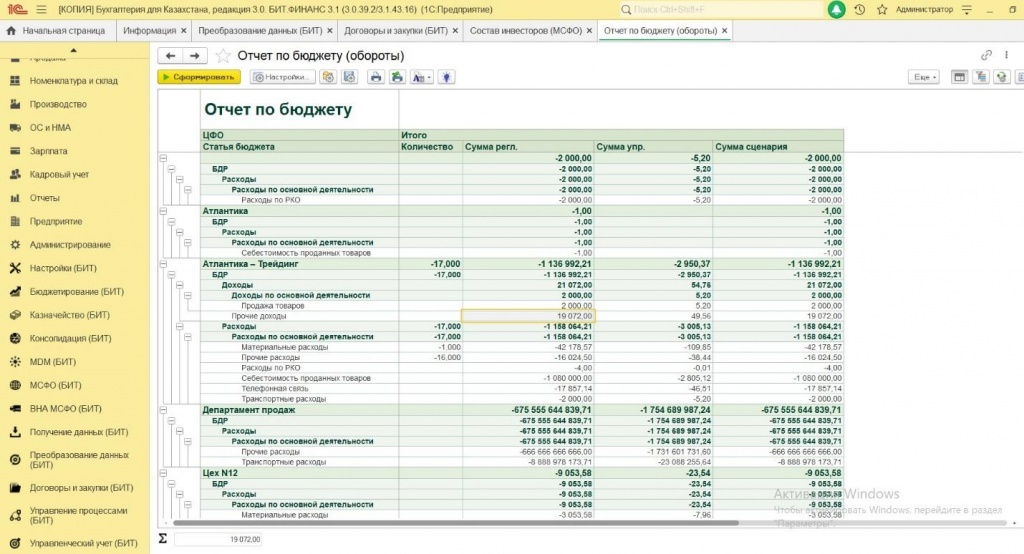Select the Прочие доходы 19 072,00 cell
Screen dimensions: 1024x554
tap(528, 316)
